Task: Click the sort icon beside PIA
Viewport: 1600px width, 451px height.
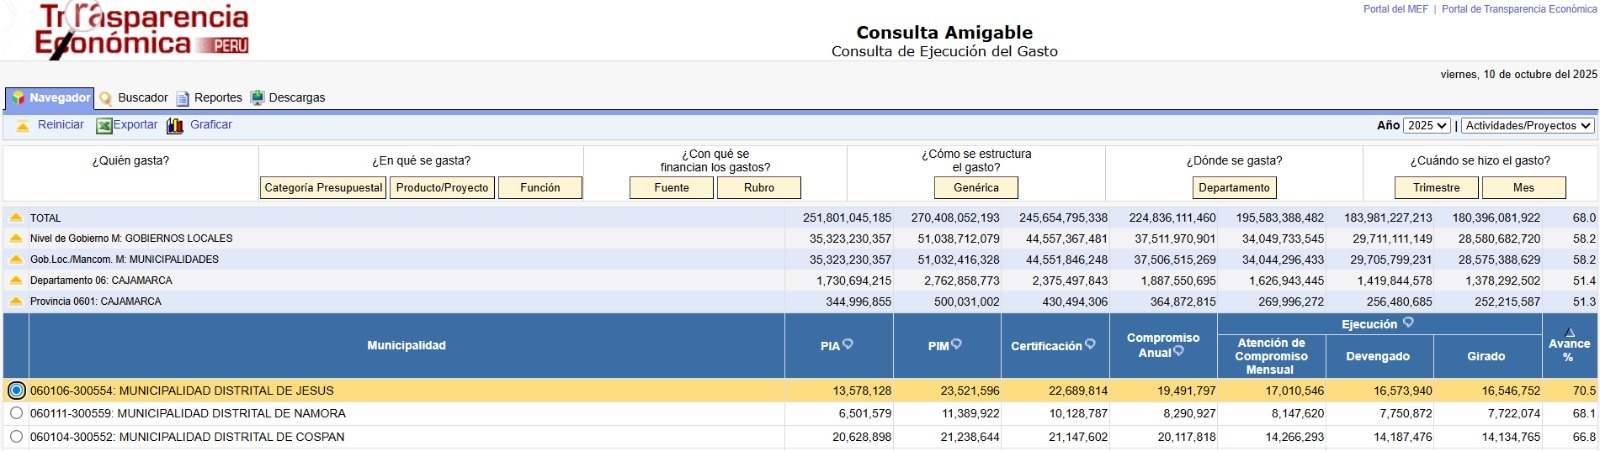Action: tap(848, 344)
